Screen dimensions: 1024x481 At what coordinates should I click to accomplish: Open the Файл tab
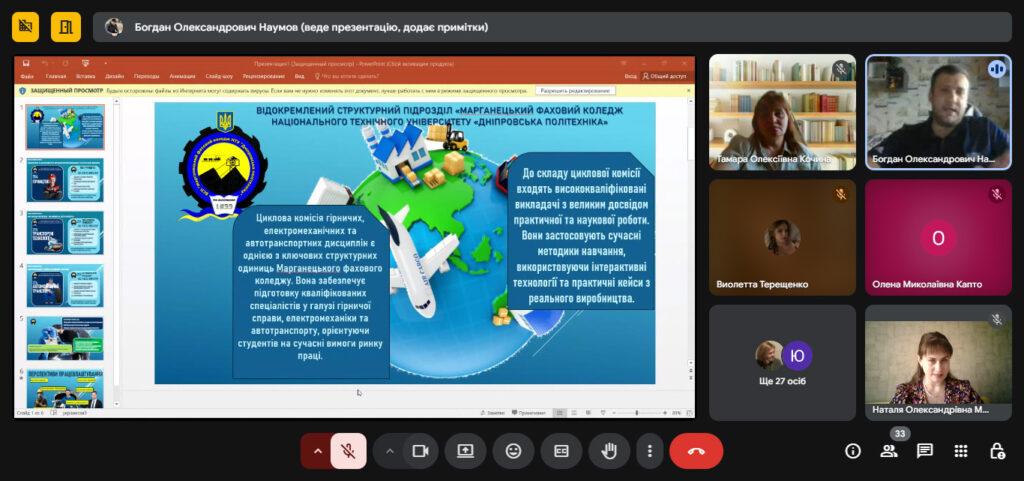pos(27,76)
